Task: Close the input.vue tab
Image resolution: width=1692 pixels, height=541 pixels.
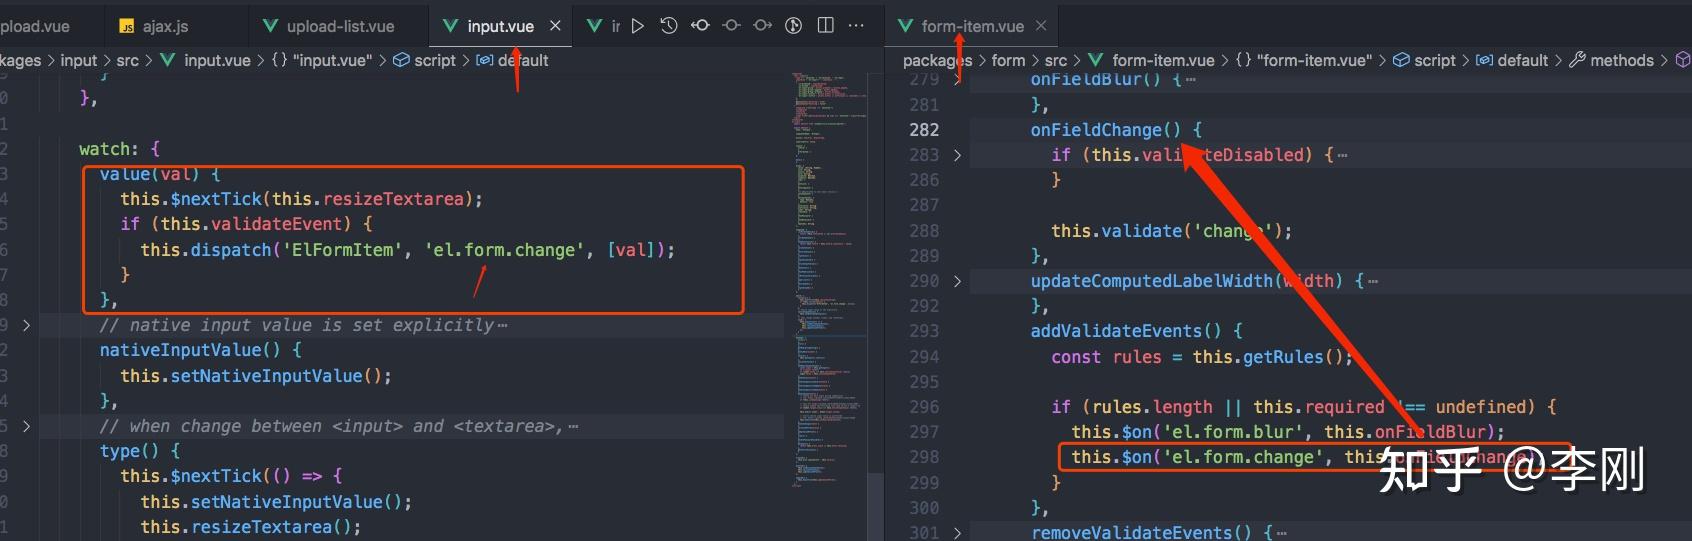Action: pos(556,26)
